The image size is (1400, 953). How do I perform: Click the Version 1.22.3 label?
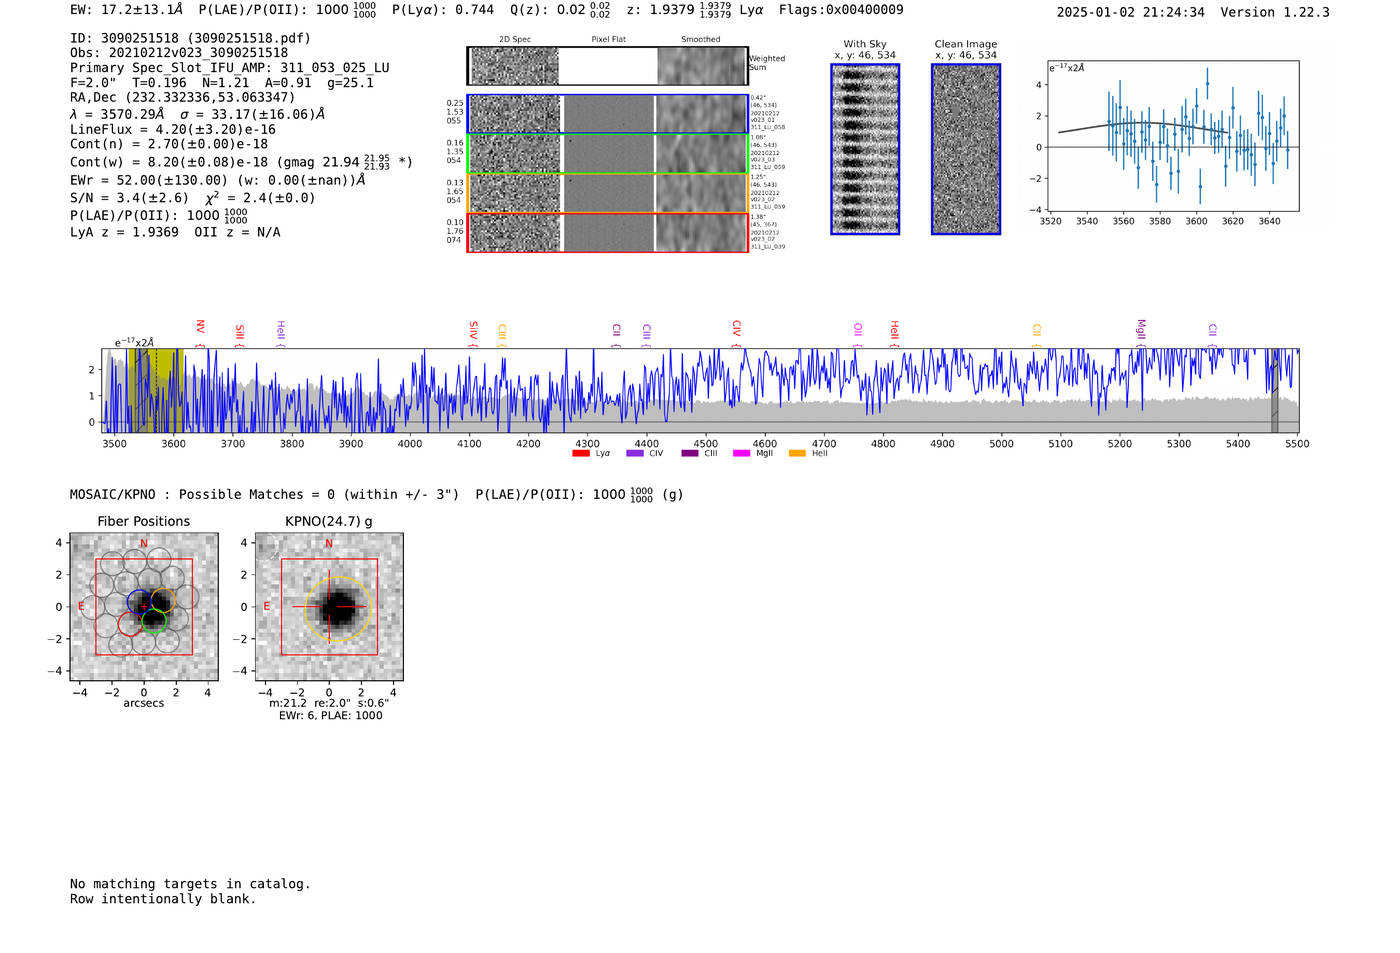(x=1275, y=12)
